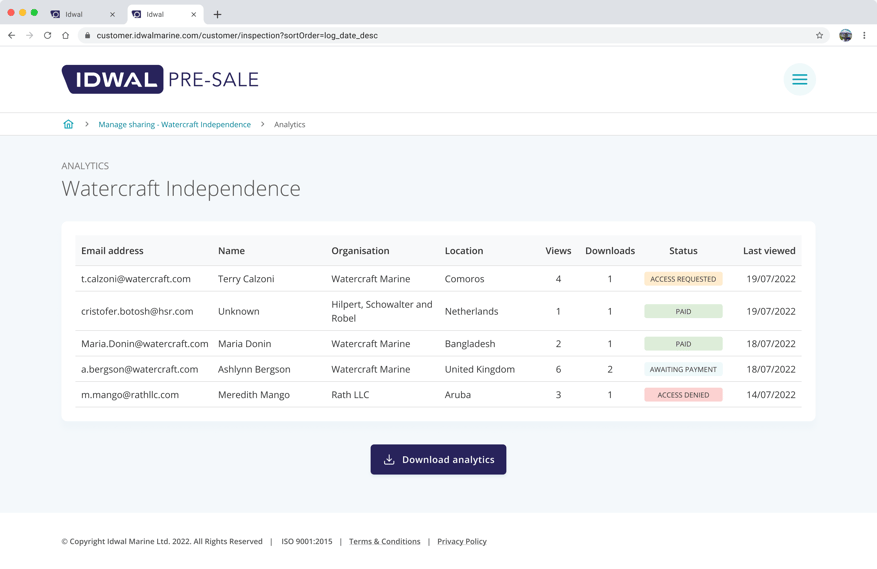Viewport: 877px width, 569px height.
Task: Click the name Meredith Mango
Action: point(254,394)
